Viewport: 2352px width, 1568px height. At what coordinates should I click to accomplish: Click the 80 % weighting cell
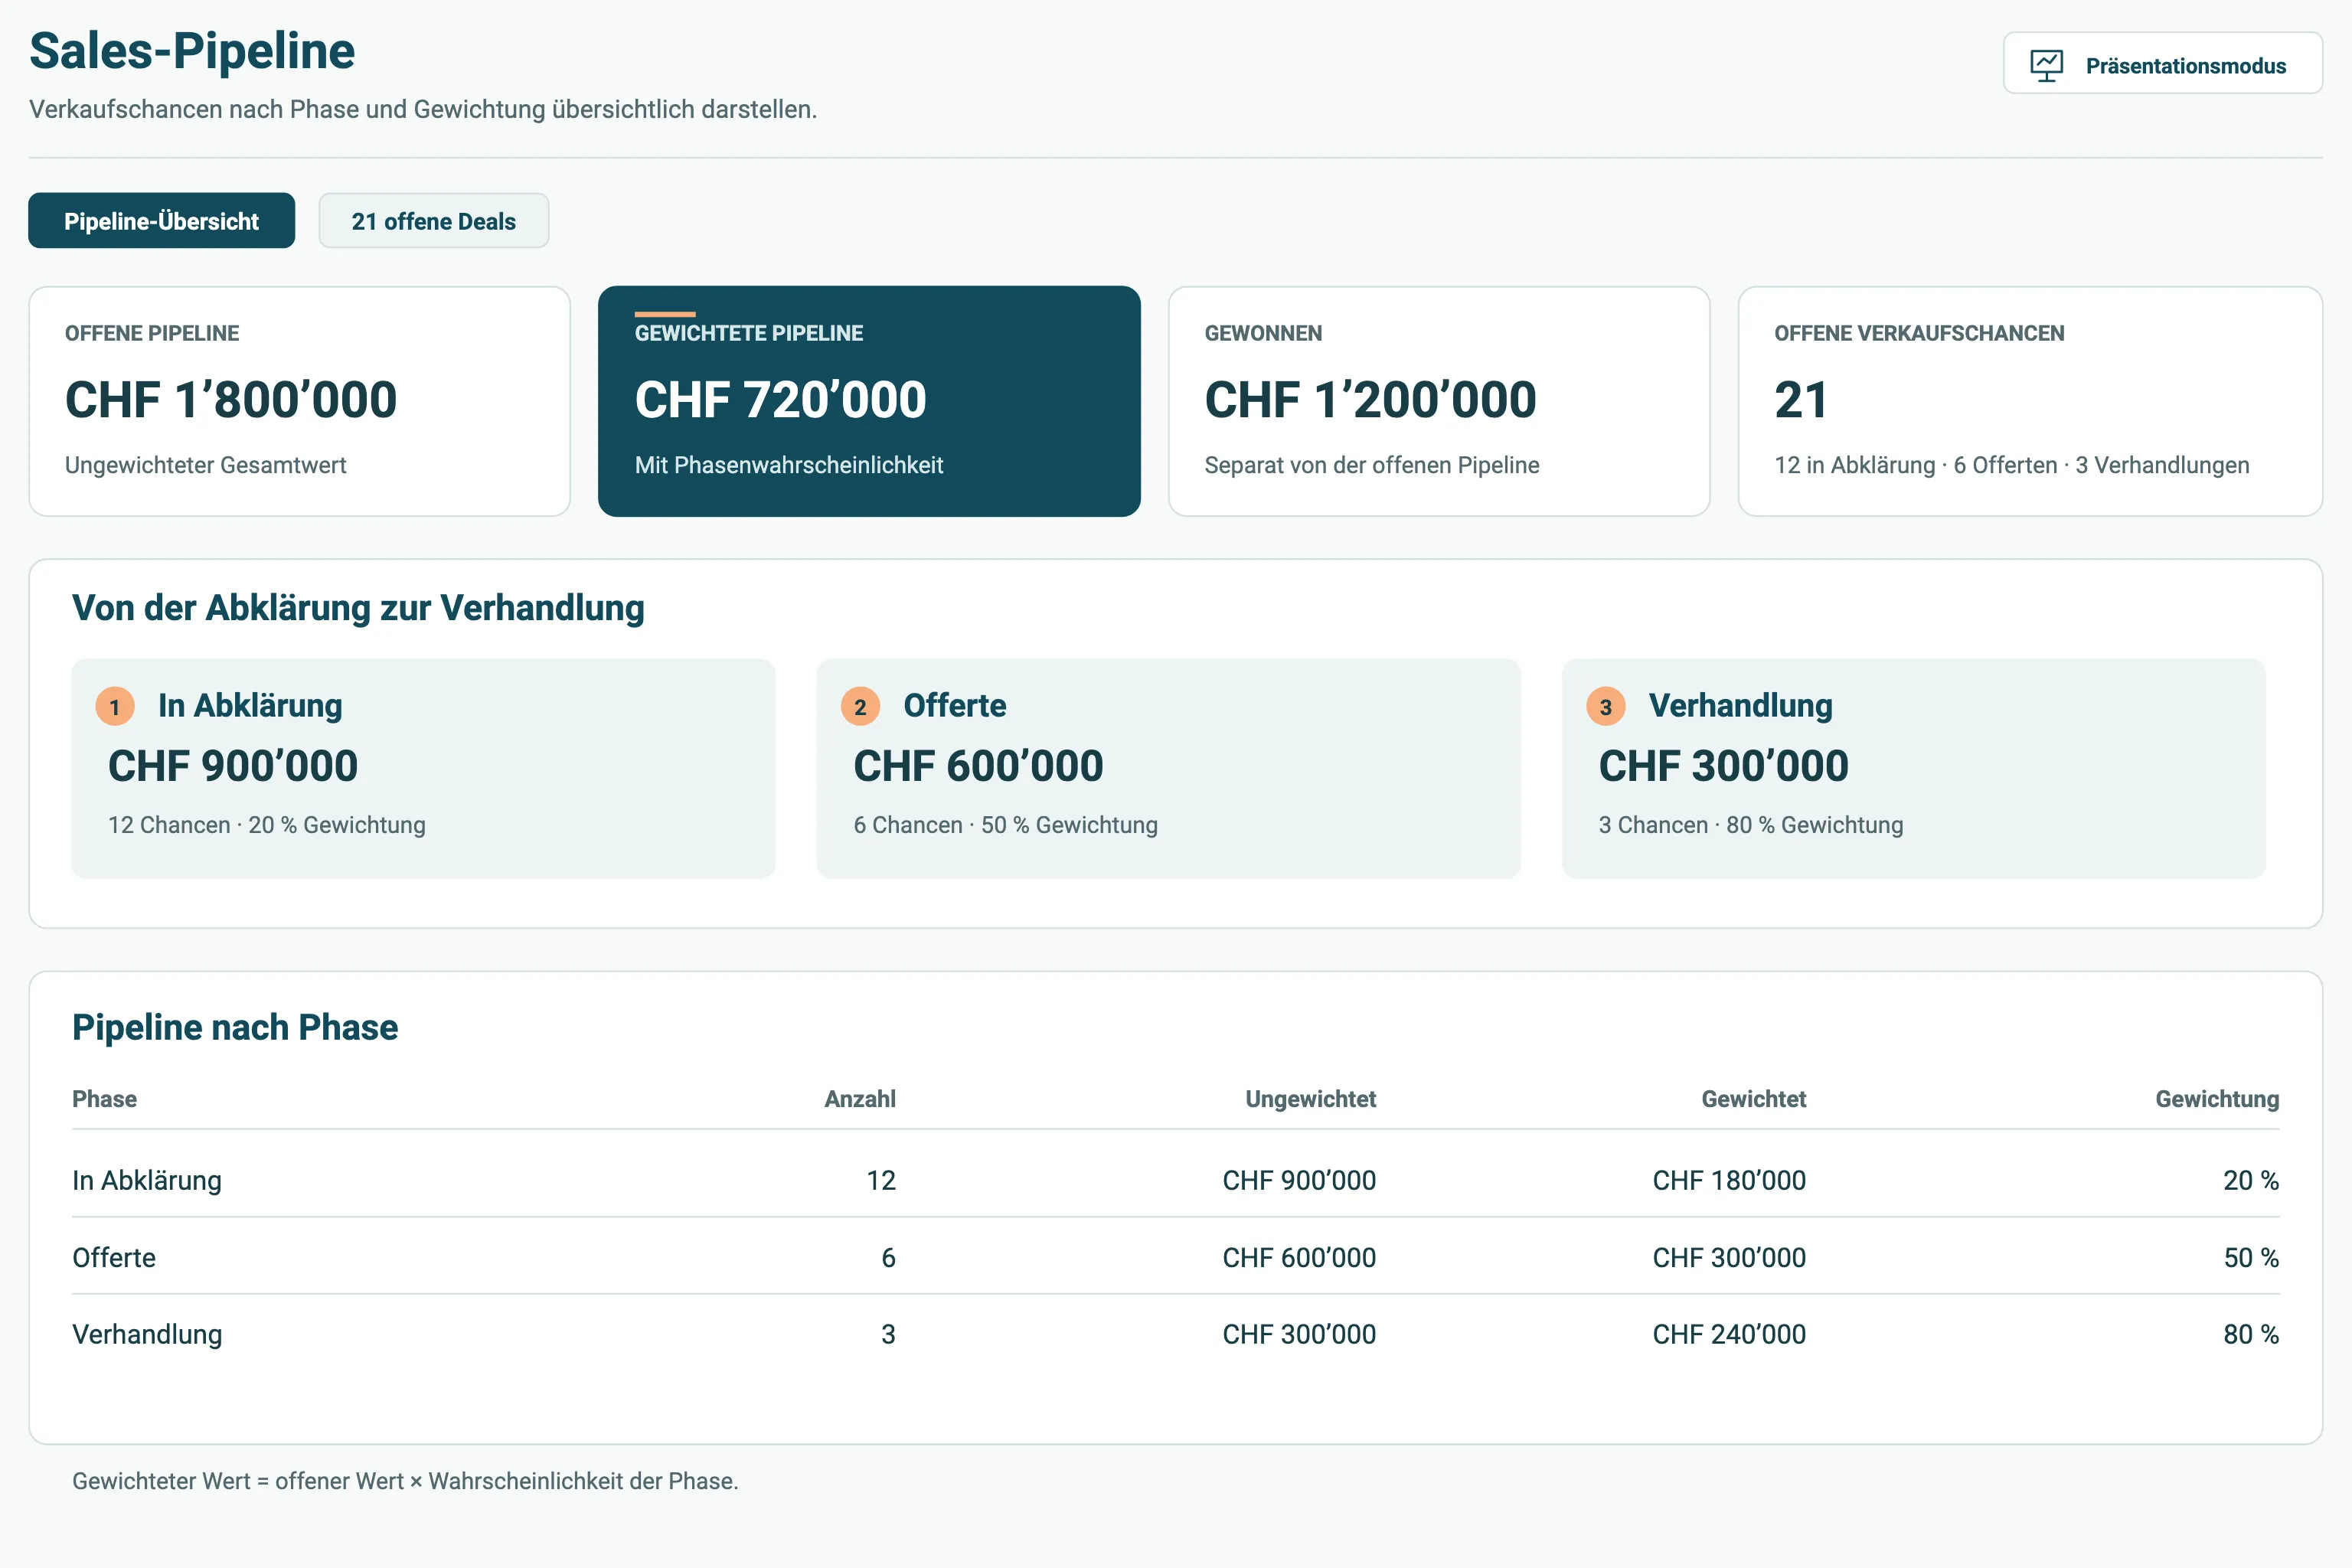click(x=2251, y=1334)
